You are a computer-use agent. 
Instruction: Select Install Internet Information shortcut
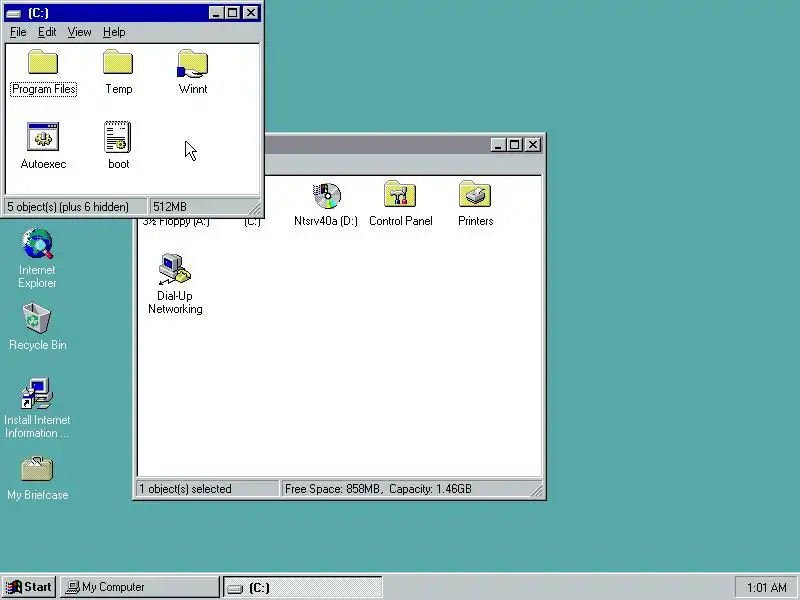tap(37, 408)
